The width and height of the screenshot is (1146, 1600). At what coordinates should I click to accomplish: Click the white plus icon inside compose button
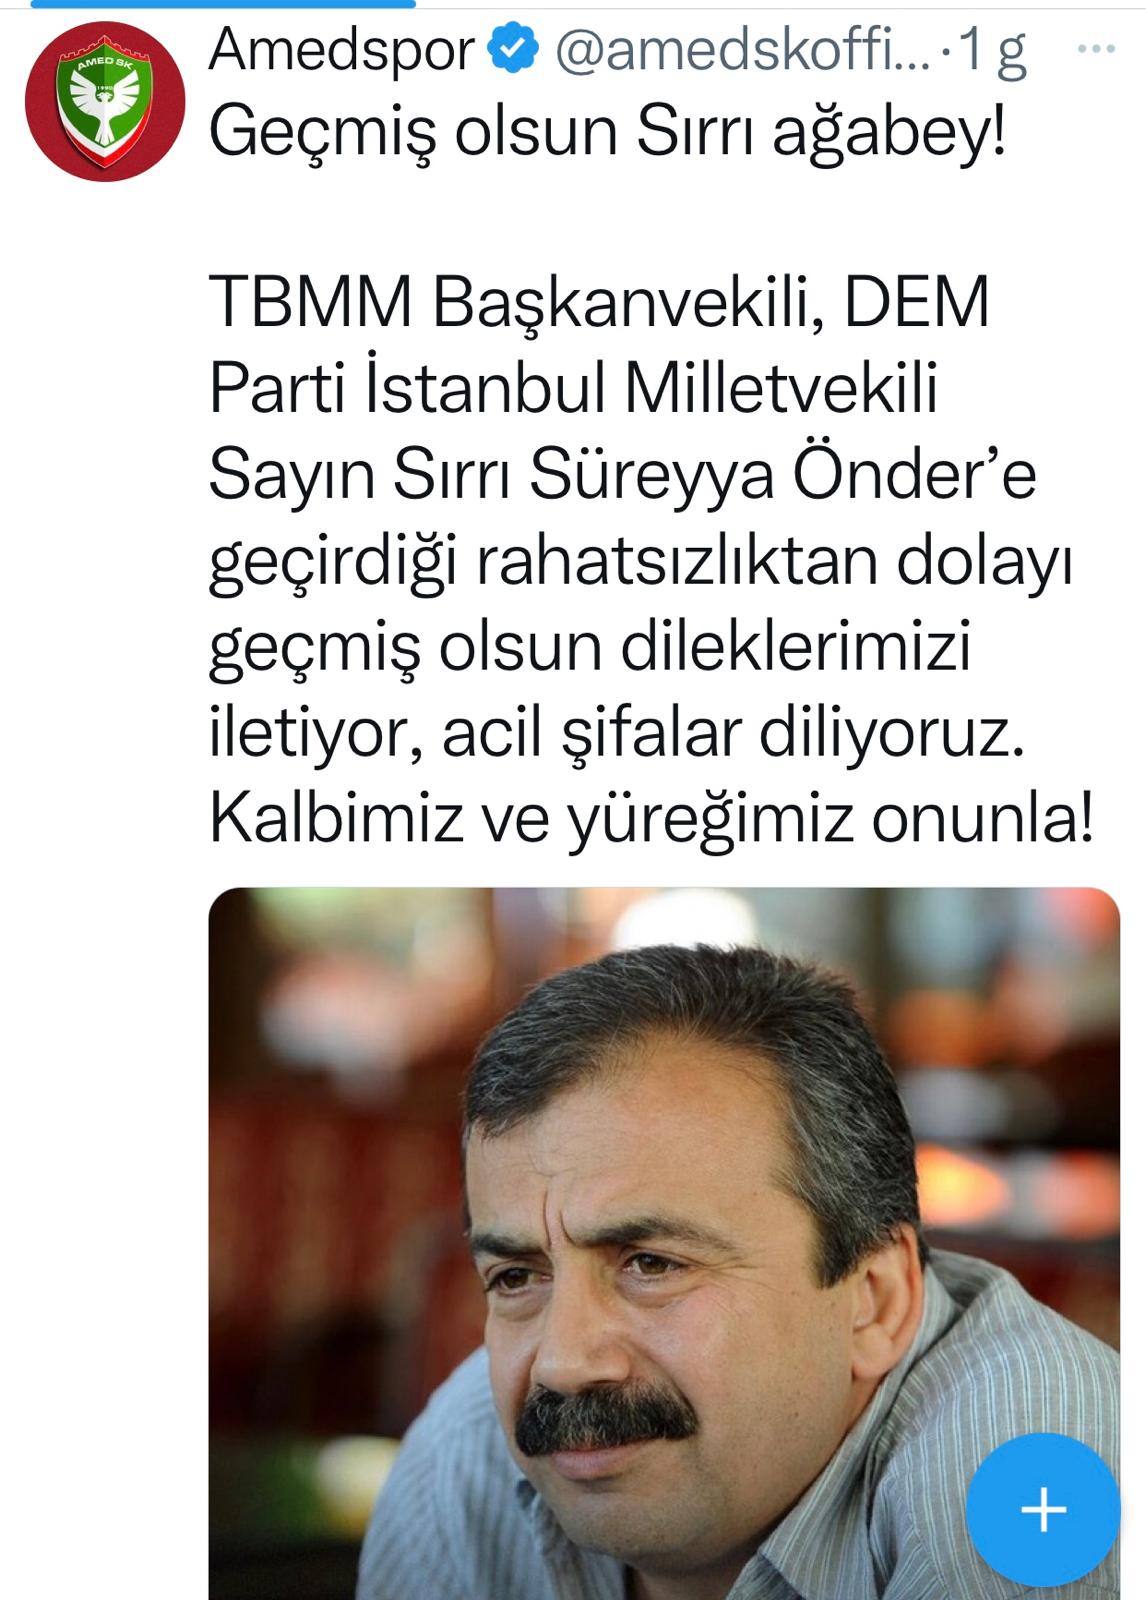point(1043,1509)
